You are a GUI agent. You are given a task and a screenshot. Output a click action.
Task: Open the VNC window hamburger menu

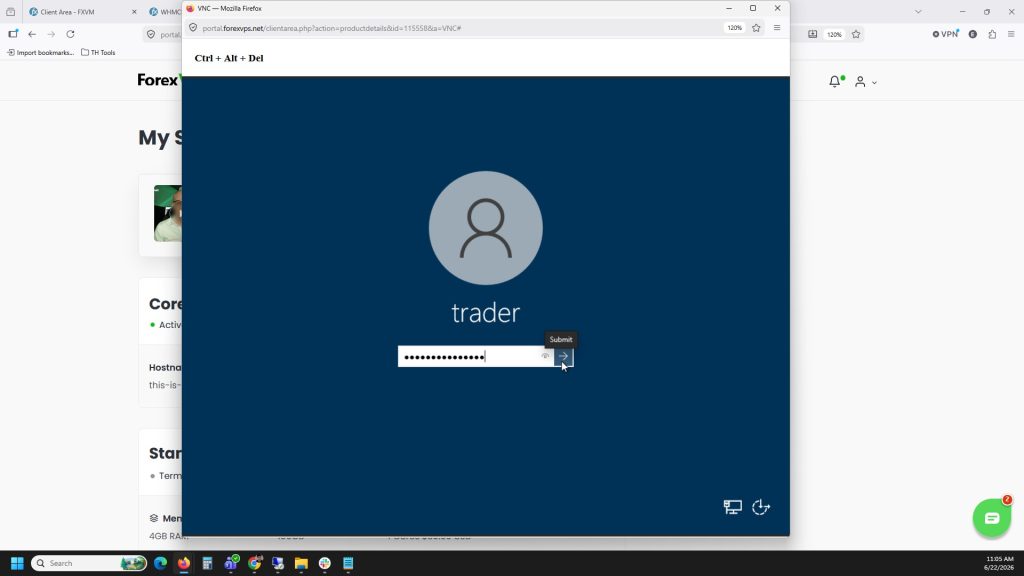point(777,28)
